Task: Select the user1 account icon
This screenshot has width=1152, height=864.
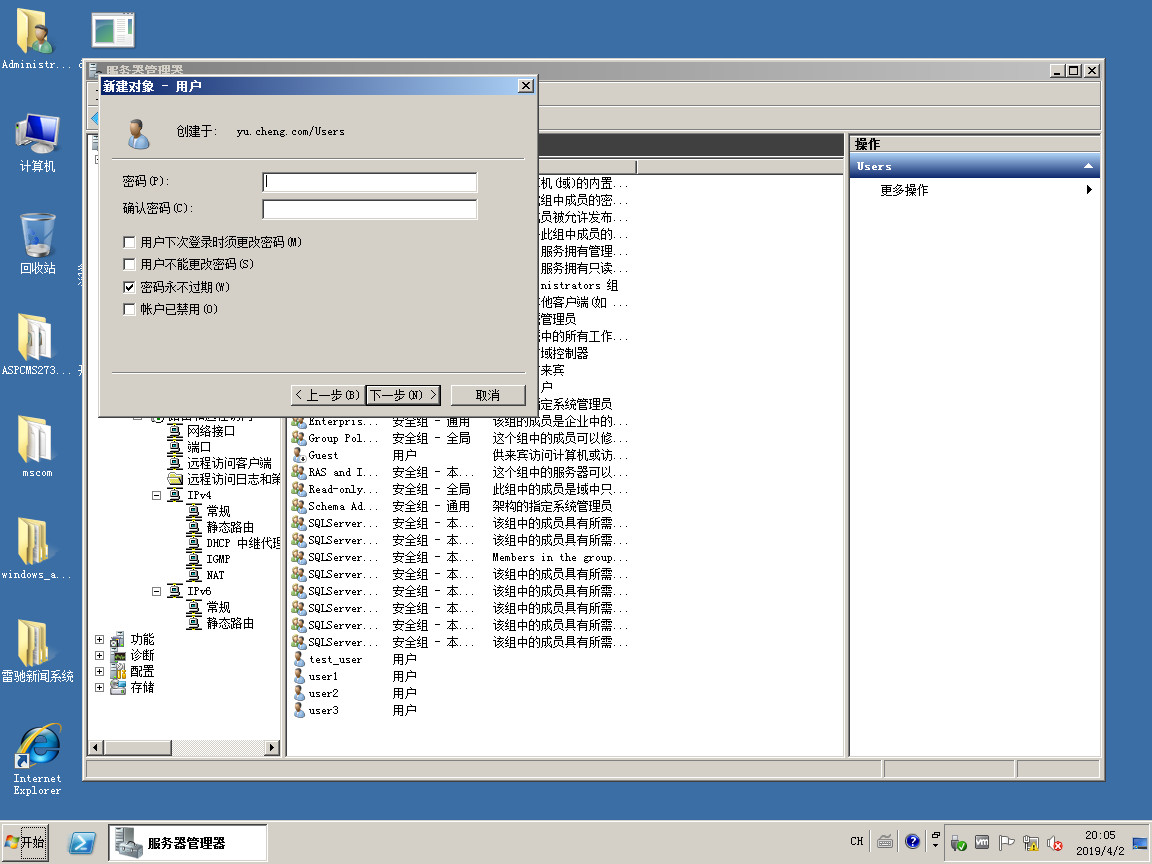Action: coord(299,677)
